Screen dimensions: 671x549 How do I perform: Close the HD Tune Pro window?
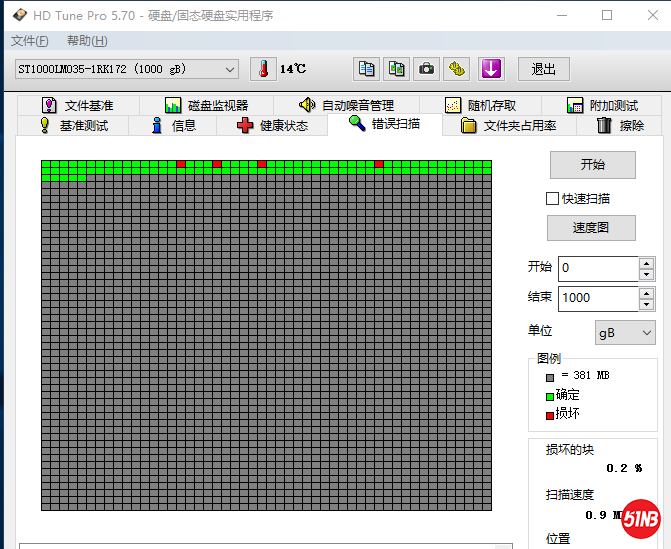(x=653, y=15)
